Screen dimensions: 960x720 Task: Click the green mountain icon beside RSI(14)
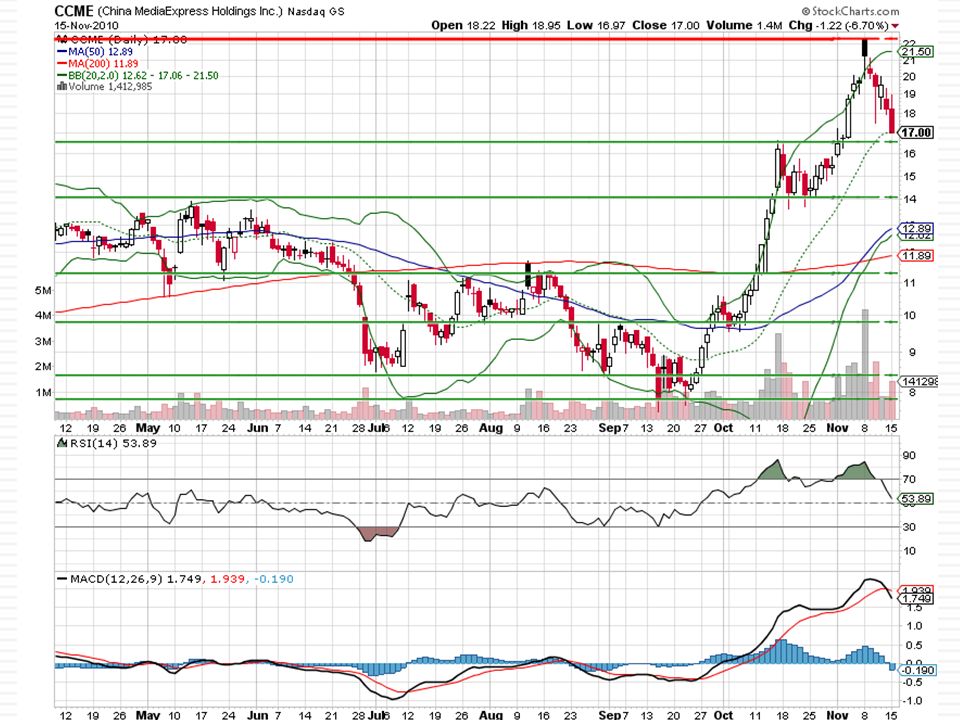61,443
